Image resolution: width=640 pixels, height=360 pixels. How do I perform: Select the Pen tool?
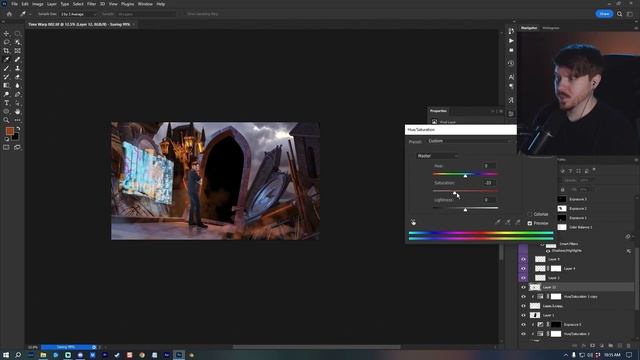[18, 94]
